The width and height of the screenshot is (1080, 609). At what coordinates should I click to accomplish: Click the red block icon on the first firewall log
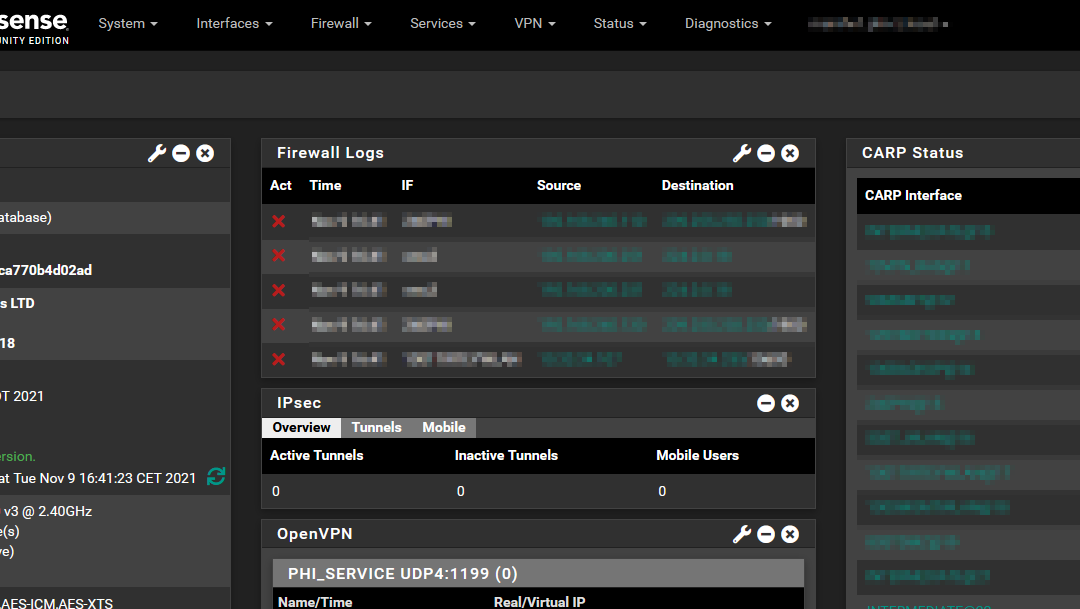pyautogui.click(x=278, y=221)
